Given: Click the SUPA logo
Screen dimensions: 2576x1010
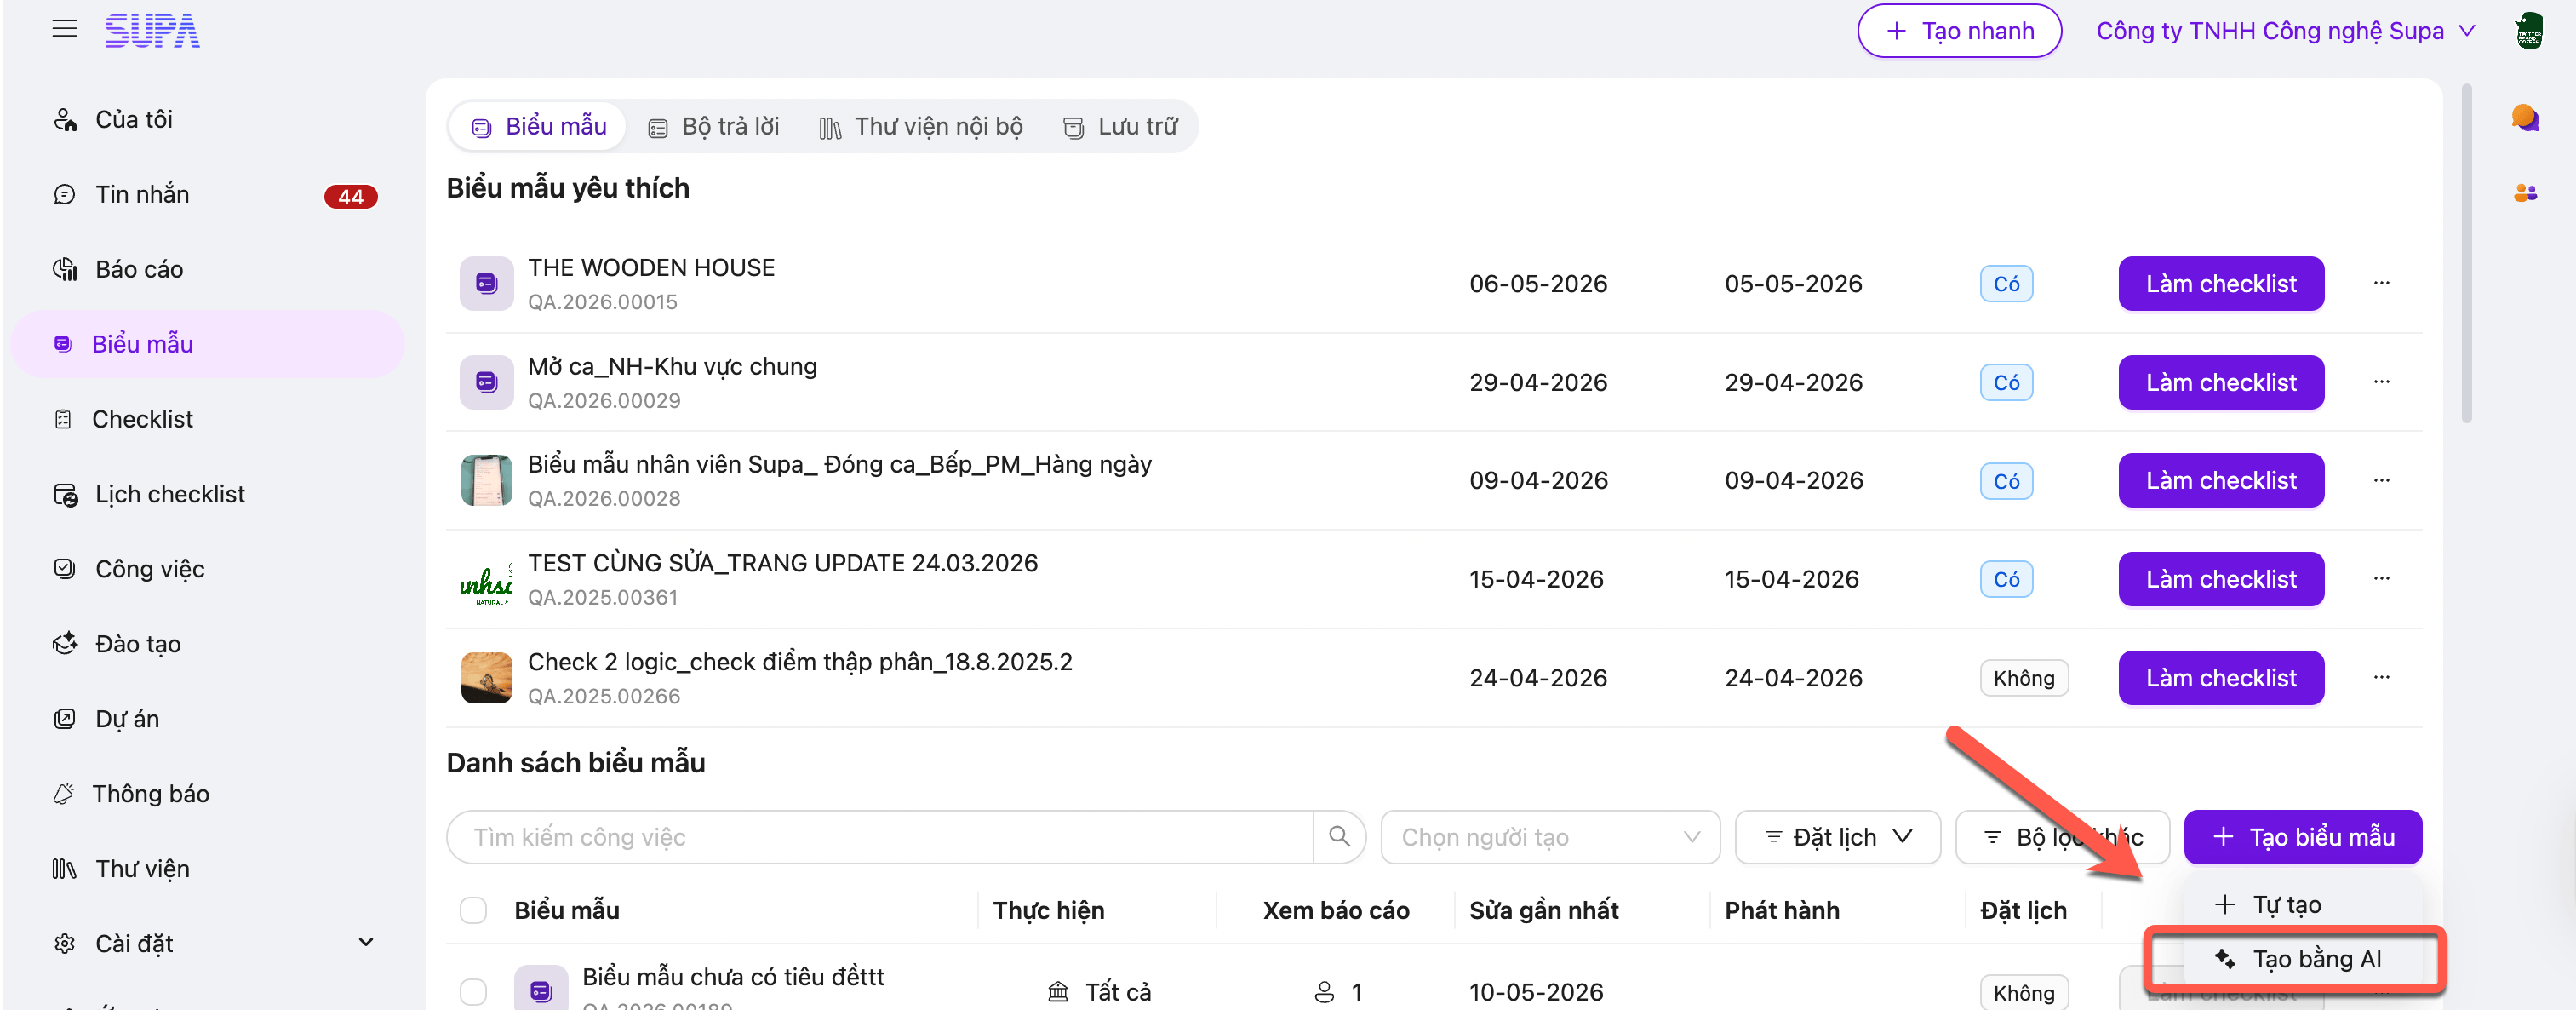Looking at the screenshot, I should coord(152,31).
